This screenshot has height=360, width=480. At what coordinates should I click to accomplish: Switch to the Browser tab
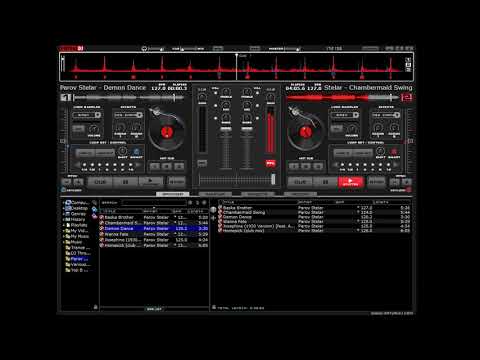(173, 194)
